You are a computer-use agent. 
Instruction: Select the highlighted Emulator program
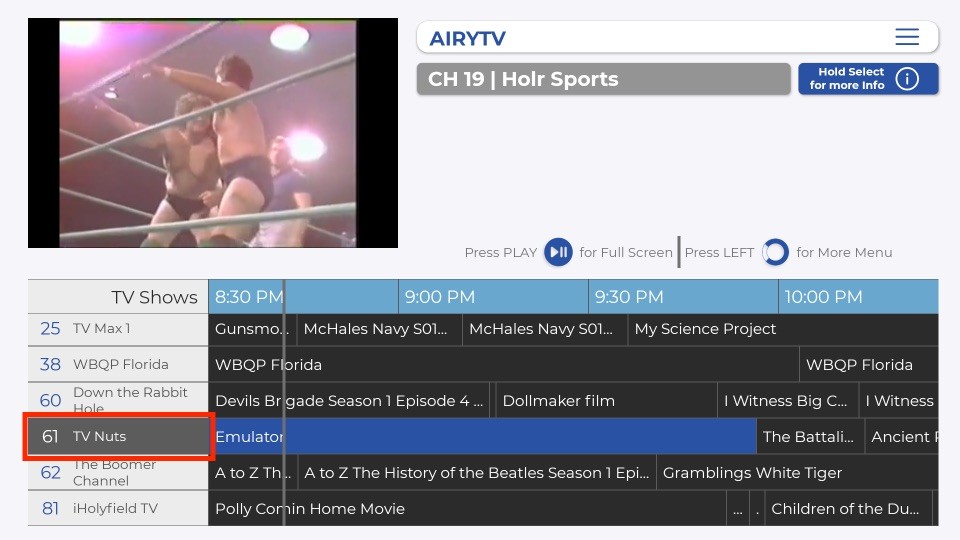pyautogui.click(x=482, y=437)
